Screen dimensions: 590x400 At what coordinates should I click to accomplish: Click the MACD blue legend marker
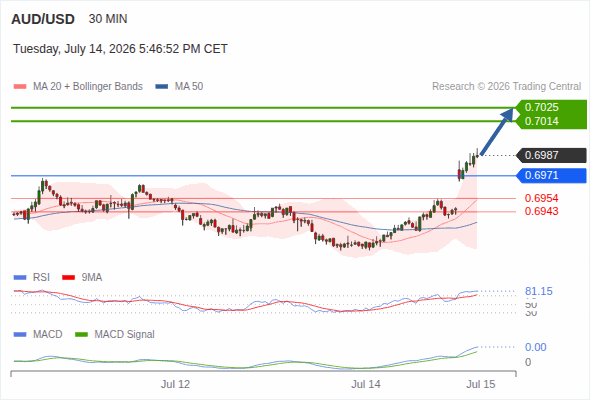(x=20, y=335)
